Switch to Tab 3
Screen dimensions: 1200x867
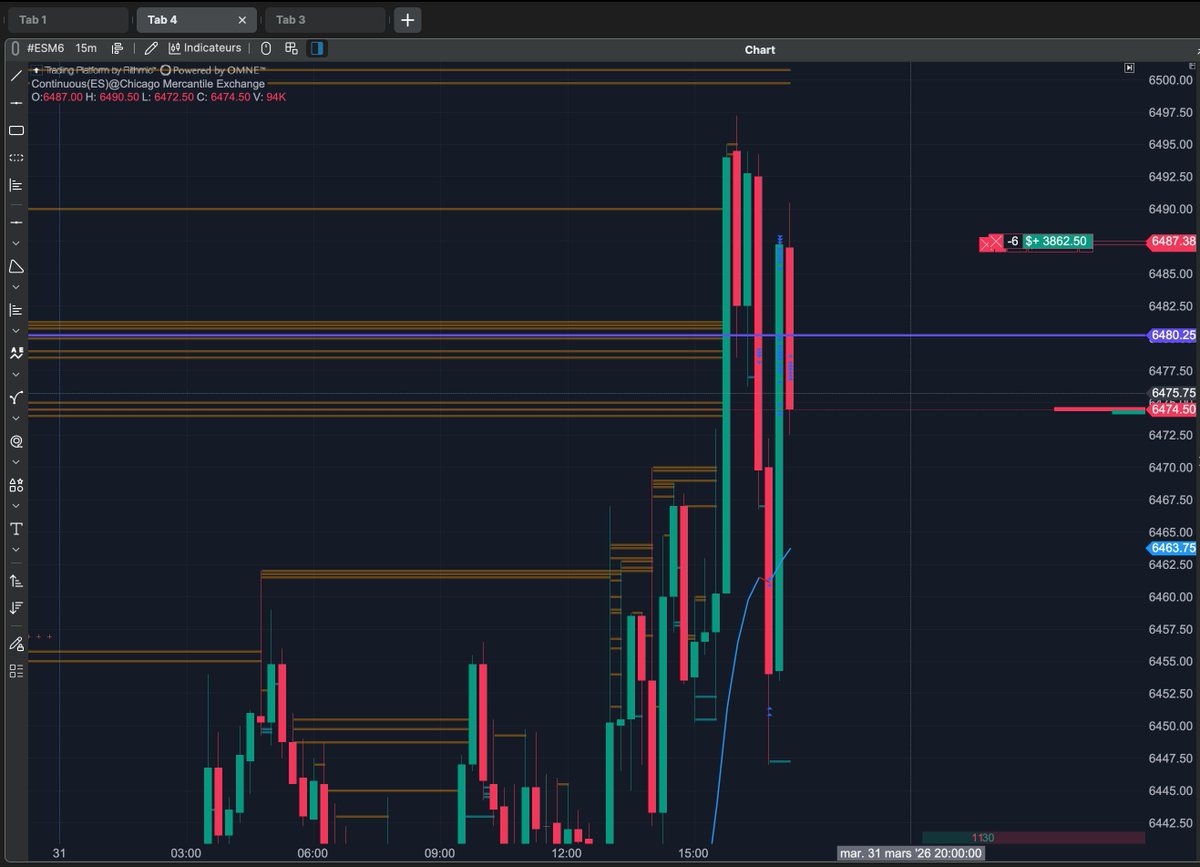click(x=324, y=20)
